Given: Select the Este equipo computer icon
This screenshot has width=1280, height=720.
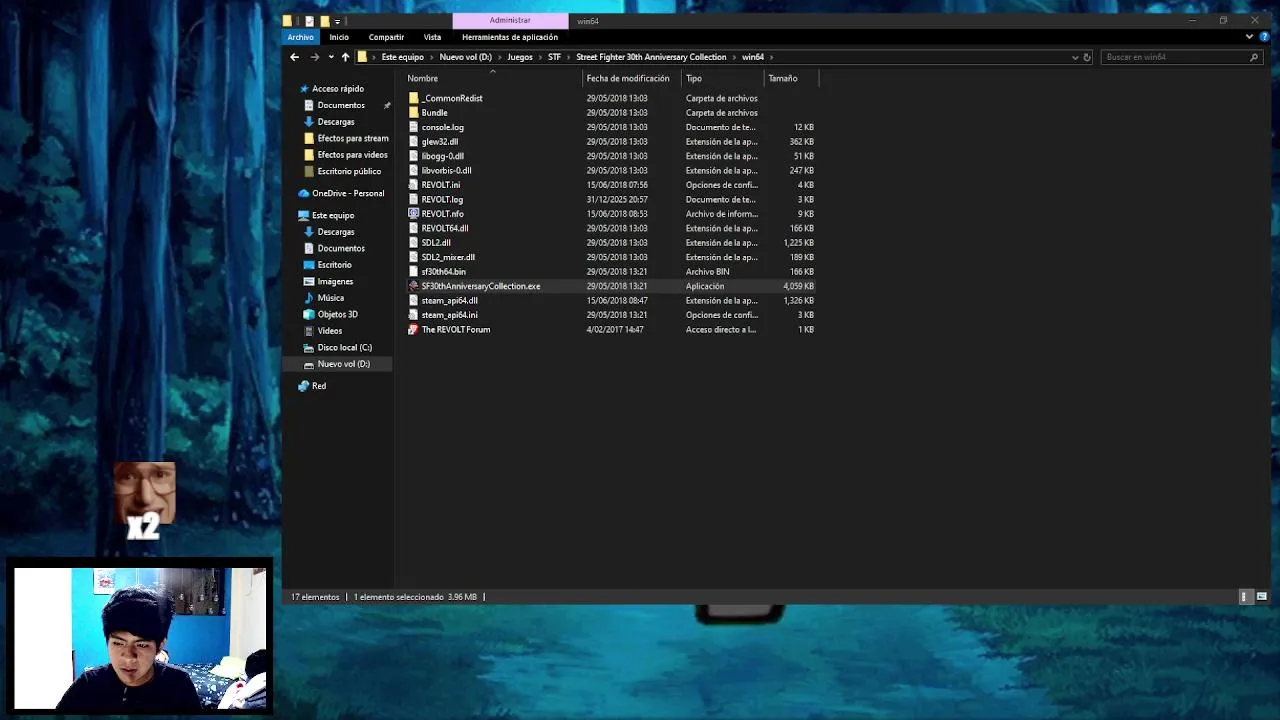Looking at the screenshot, I should click(x=303, y=215).
